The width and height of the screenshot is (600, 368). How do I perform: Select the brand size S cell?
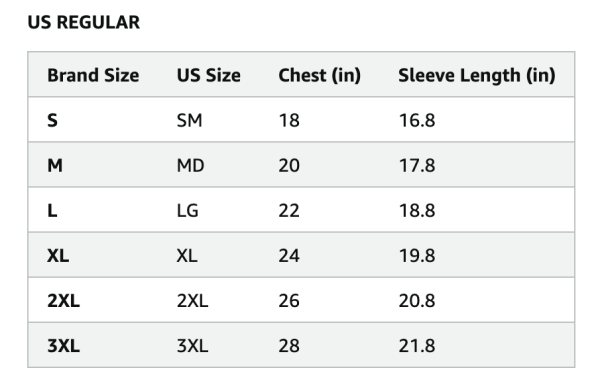click(x=52, y=120)
